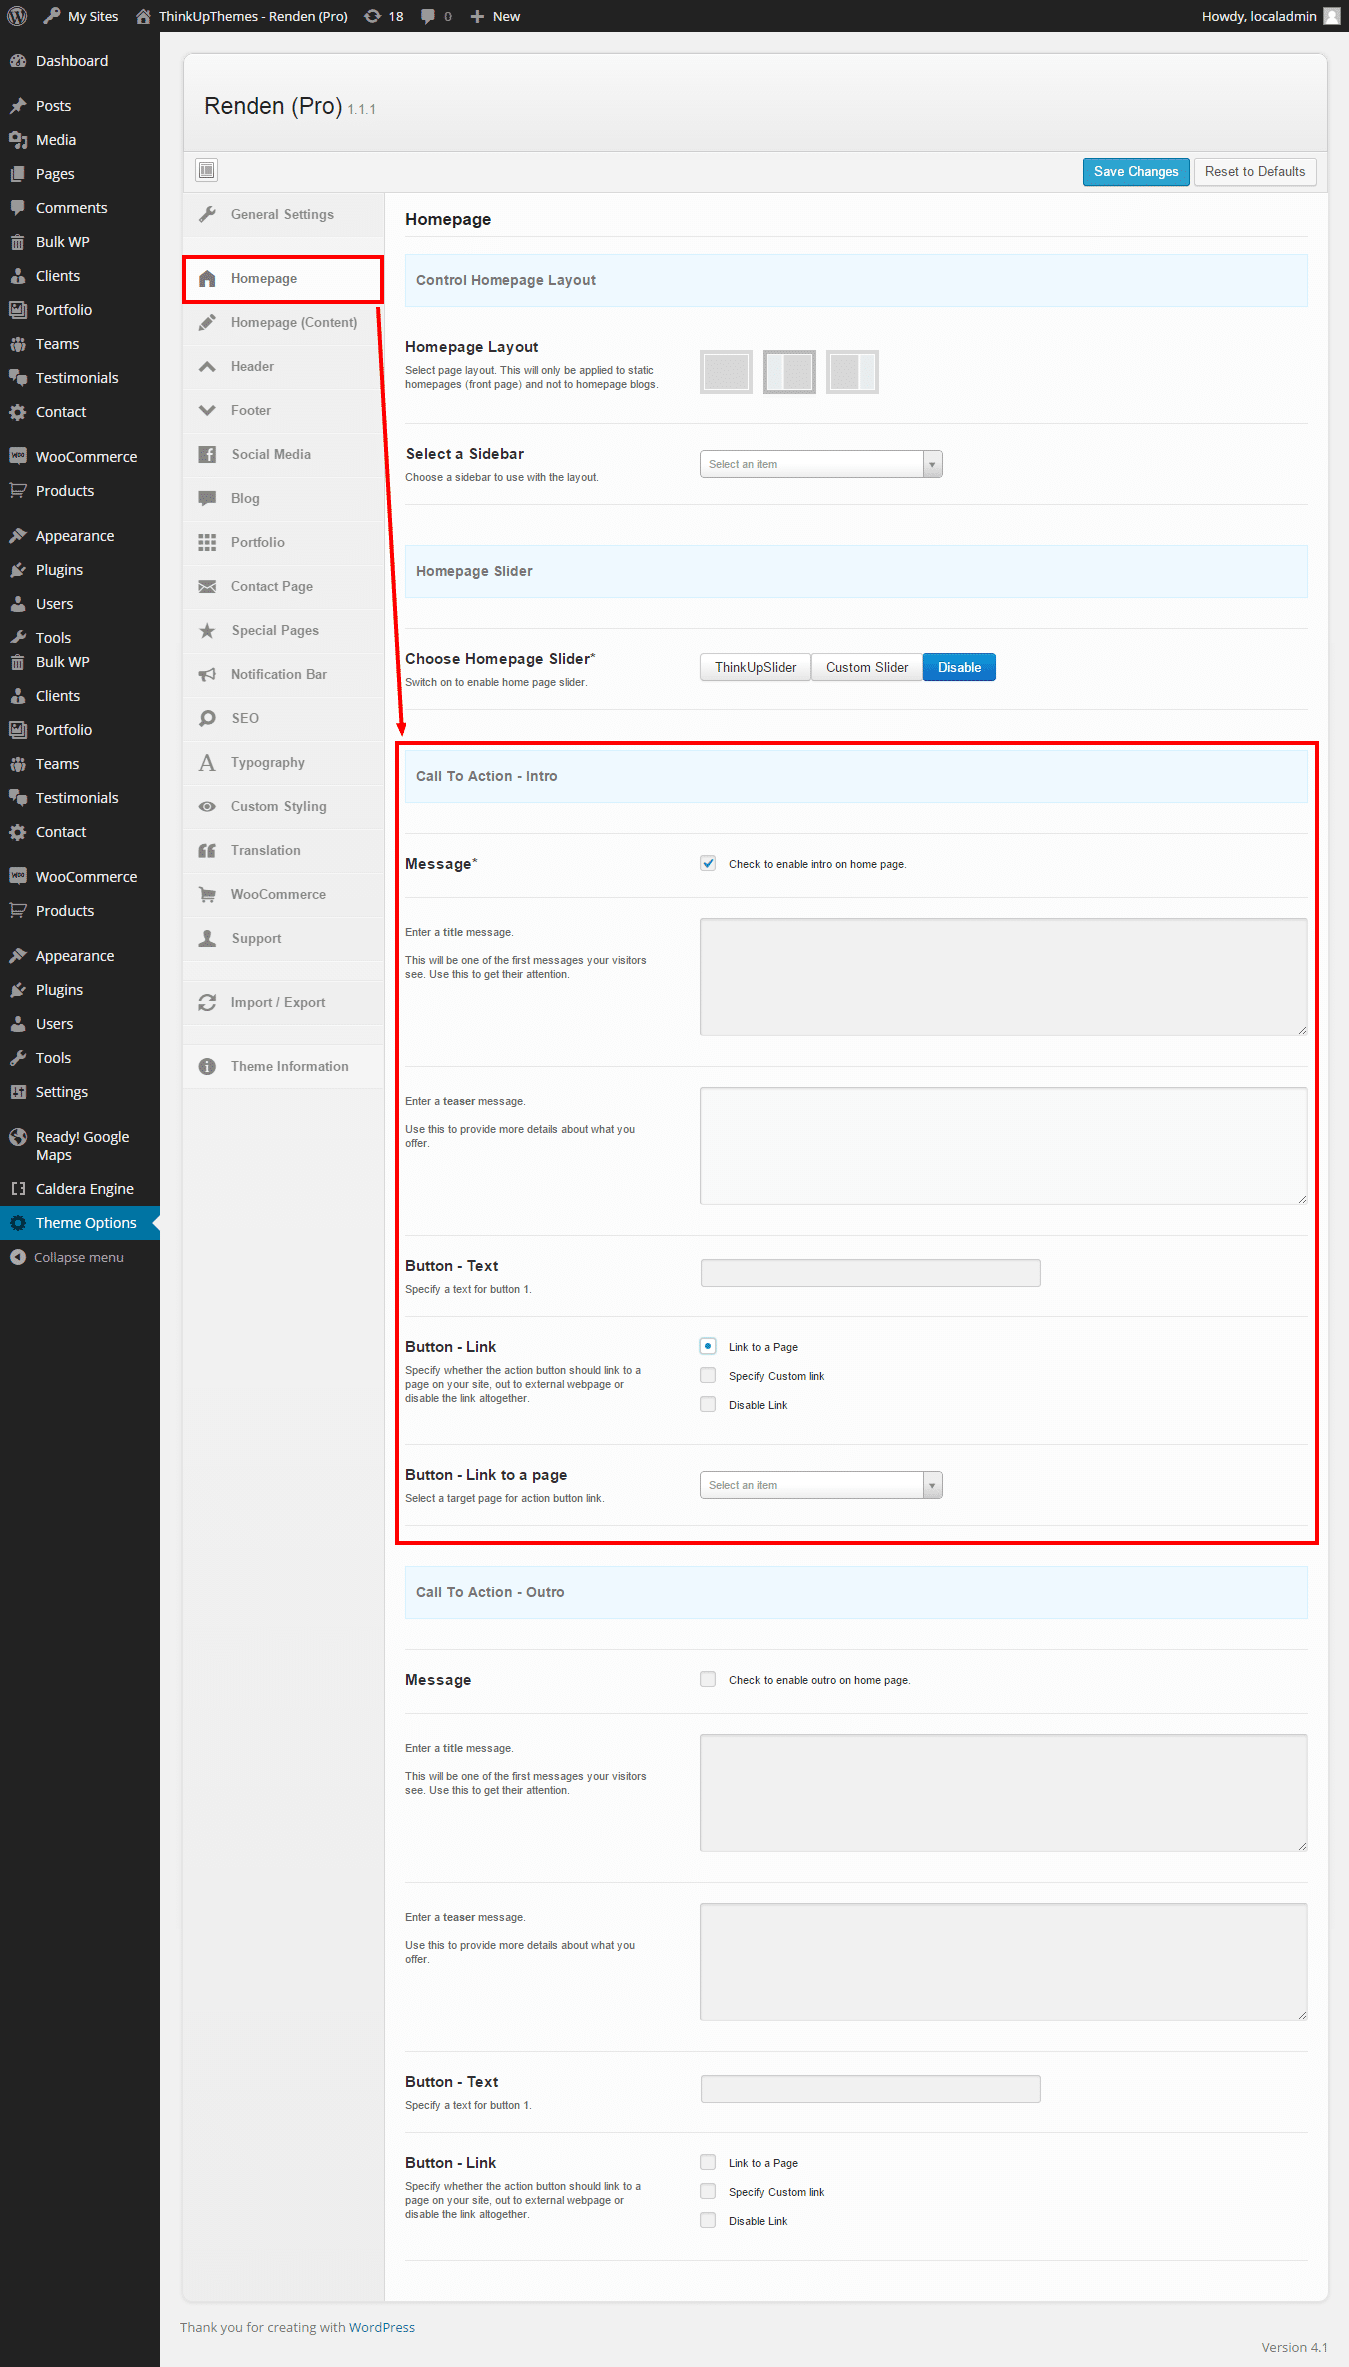This screenshot has width=1349, height=2367.
Task: Follow the WordPress link in footer
Action: [x=382, y=2327]
